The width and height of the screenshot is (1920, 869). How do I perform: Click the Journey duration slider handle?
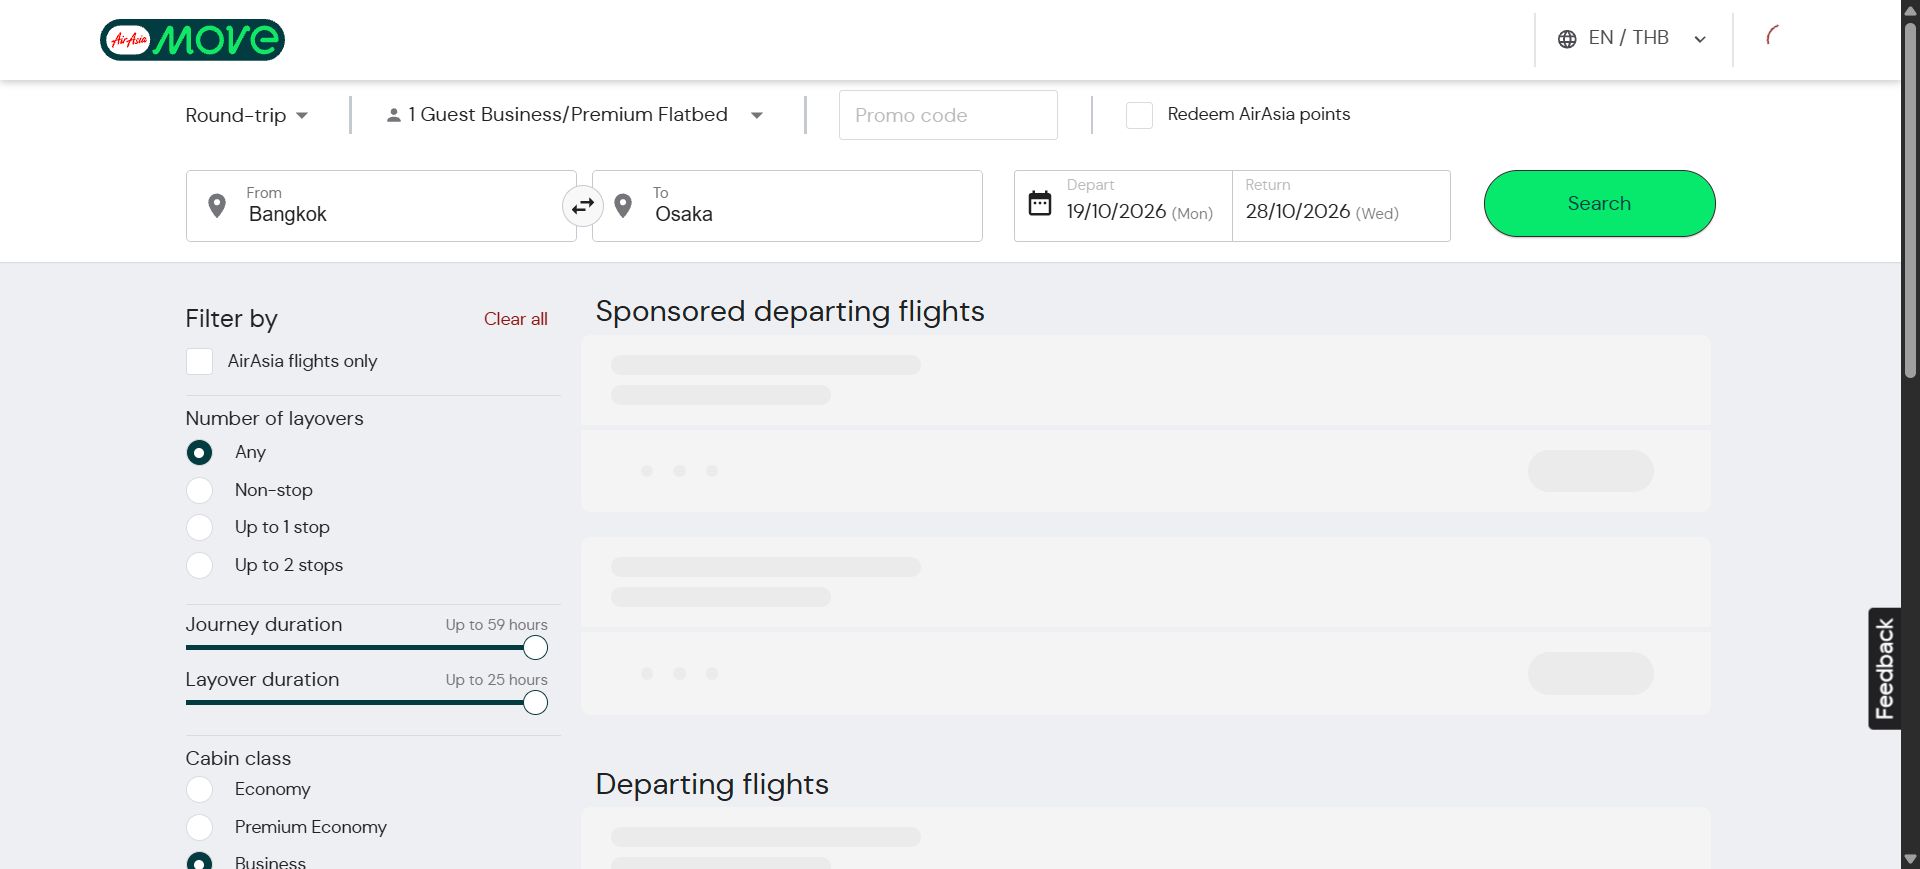tap(536, 648)
